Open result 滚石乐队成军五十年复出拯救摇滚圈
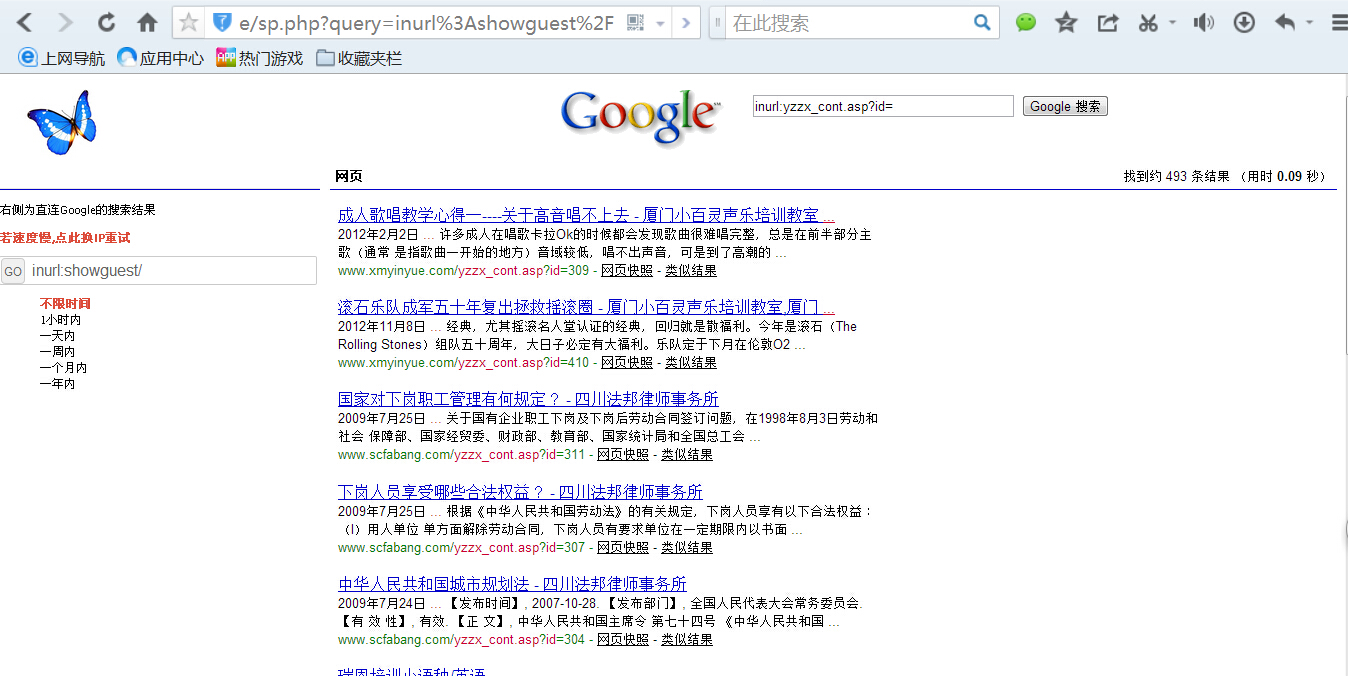 coord(586,307)
